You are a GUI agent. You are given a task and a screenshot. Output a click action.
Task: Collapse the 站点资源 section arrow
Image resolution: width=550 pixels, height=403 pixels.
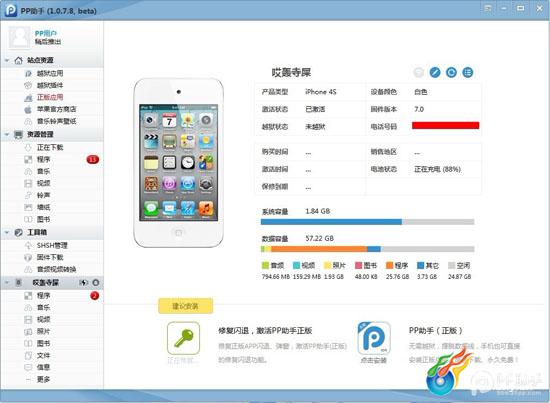(7, 60)
